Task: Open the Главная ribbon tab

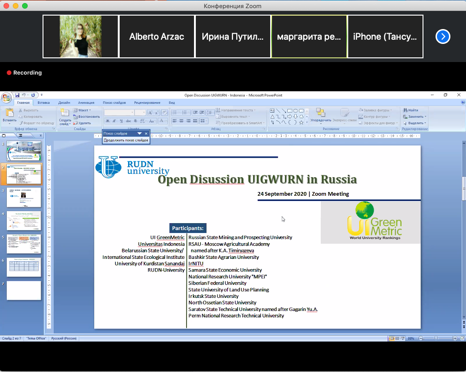Action: 23,103
